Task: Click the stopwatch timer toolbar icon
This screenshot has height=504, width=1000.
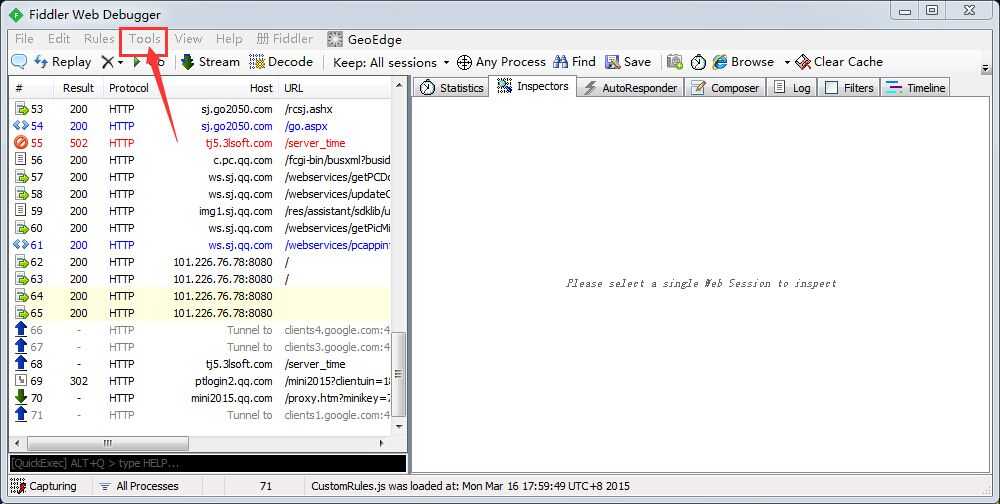Action: pyautogui.click(x=698, y=62)
